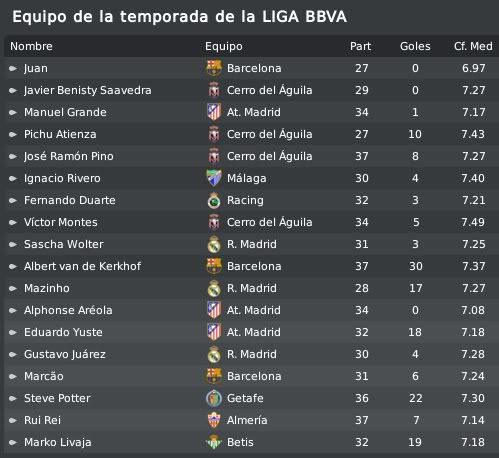
Task: Click the Getafe crest in Steve Potter's row
Action: [x=214, y=398]
